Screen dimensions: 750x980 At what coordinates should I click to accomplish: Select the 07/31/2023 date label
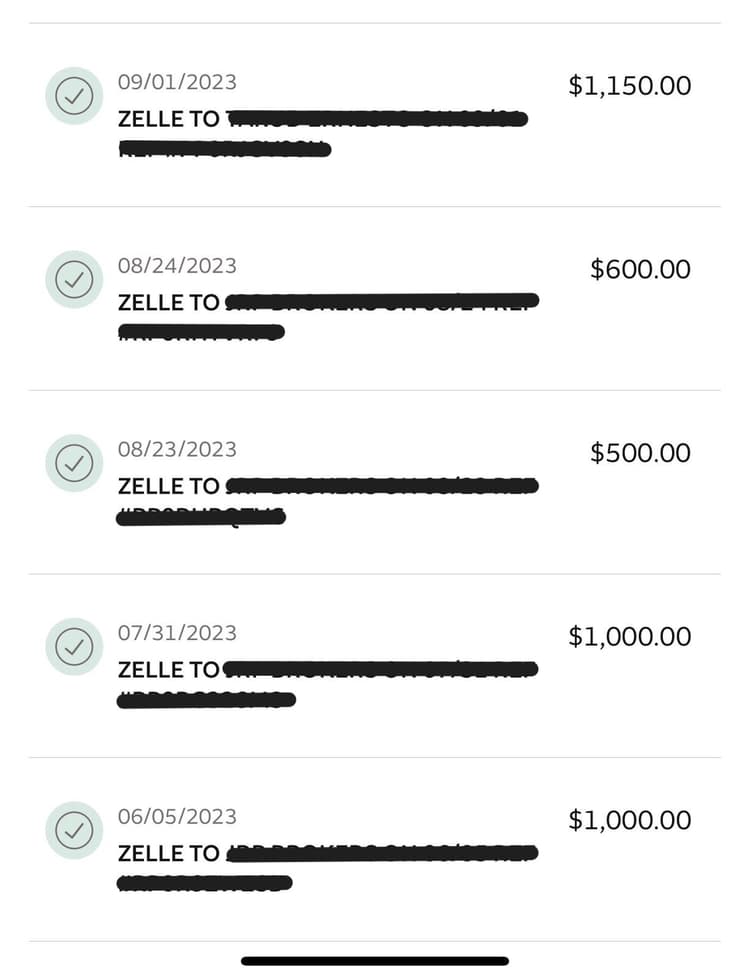coord(177,633)
